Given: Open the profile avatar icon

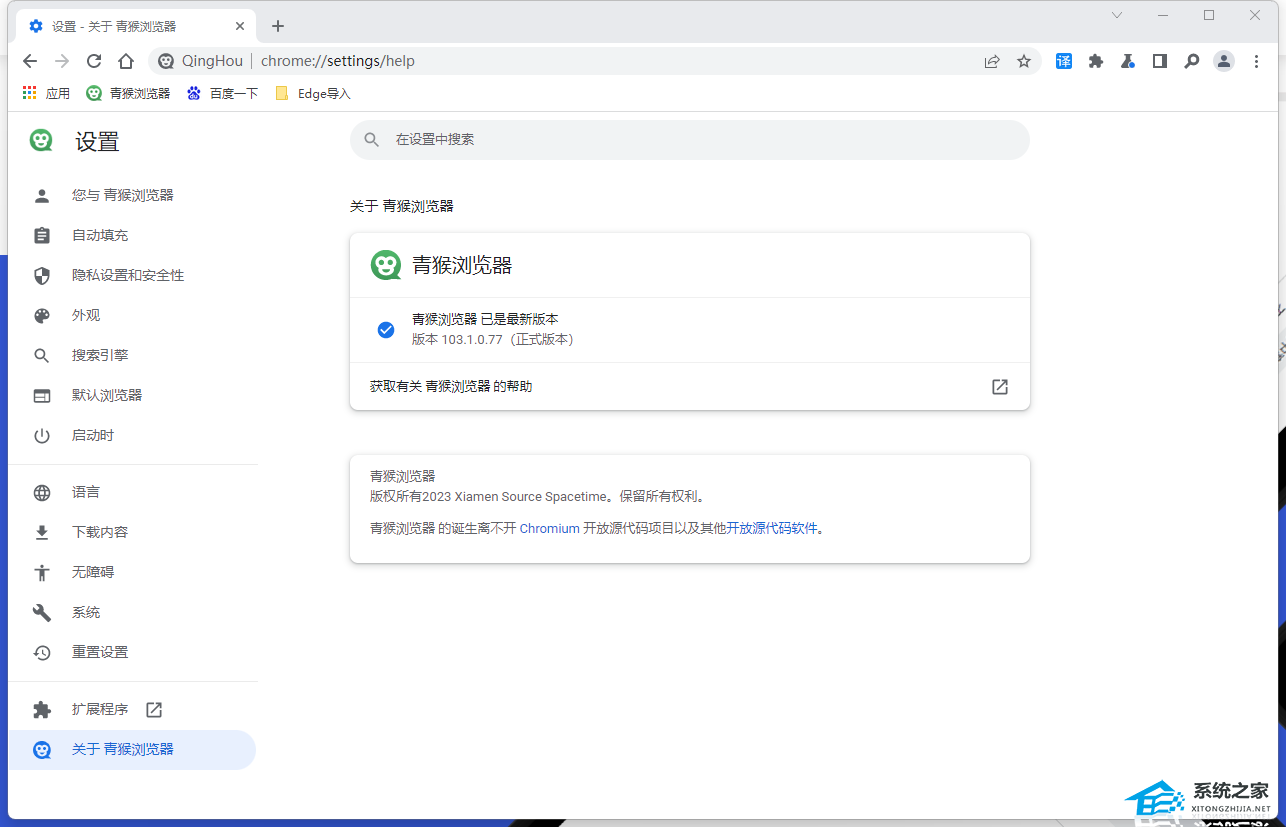Looking at the screenshot, I should (1224, 61).
